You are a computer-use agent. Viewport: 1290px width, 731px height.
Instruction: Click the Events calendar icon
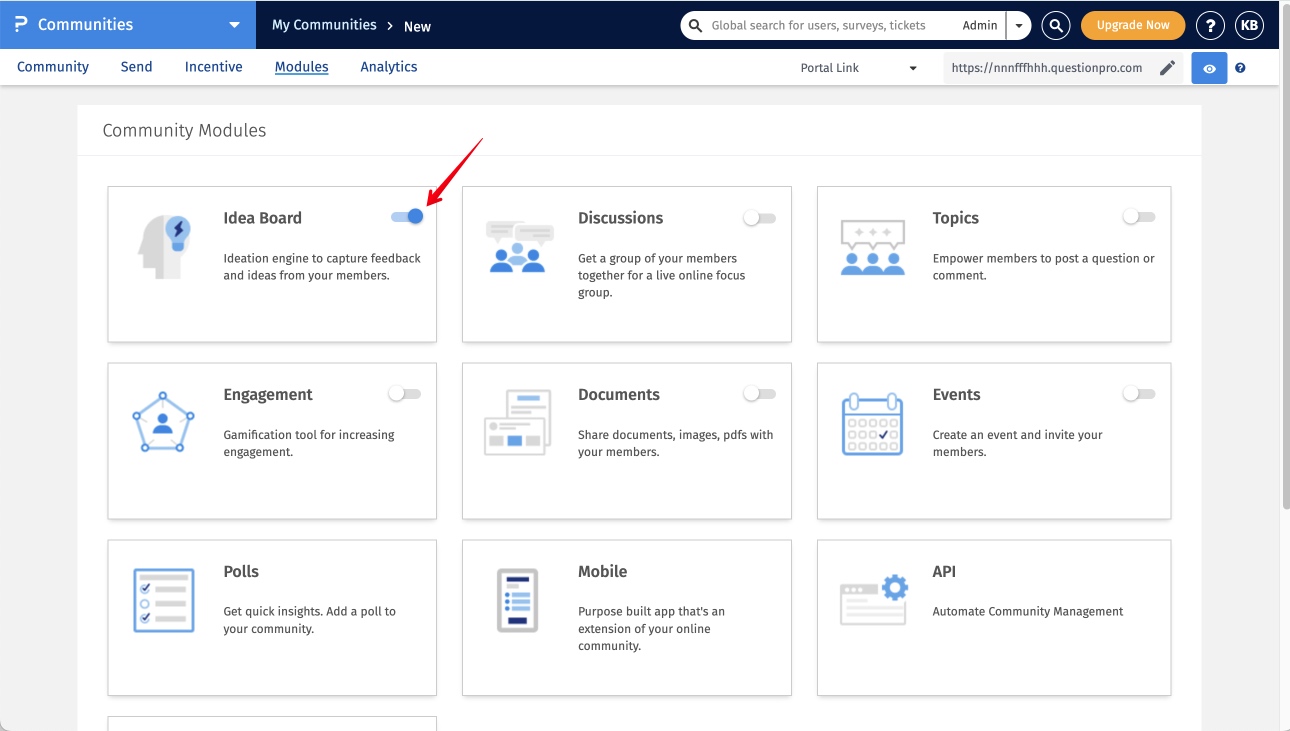[x=872, y=423]
